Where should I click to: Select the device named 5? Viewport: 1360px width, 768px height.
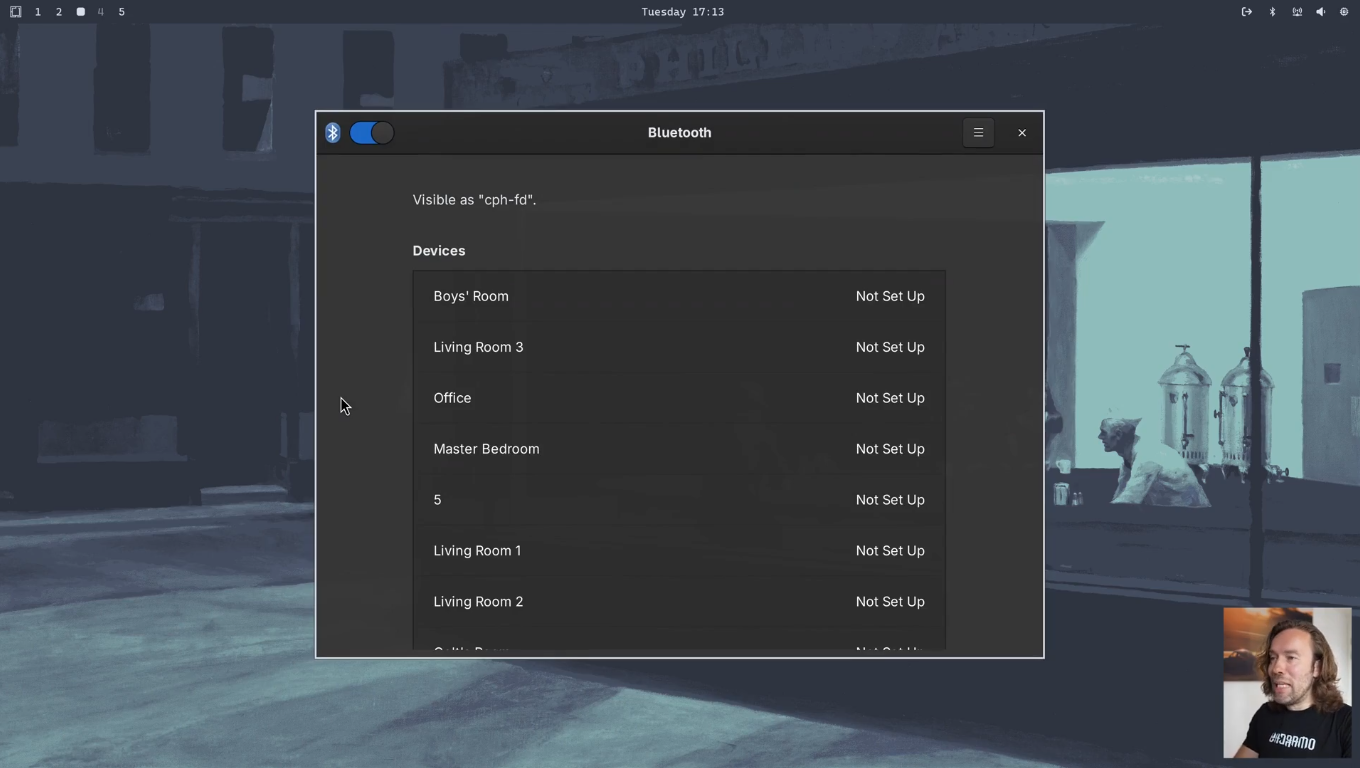679,500
